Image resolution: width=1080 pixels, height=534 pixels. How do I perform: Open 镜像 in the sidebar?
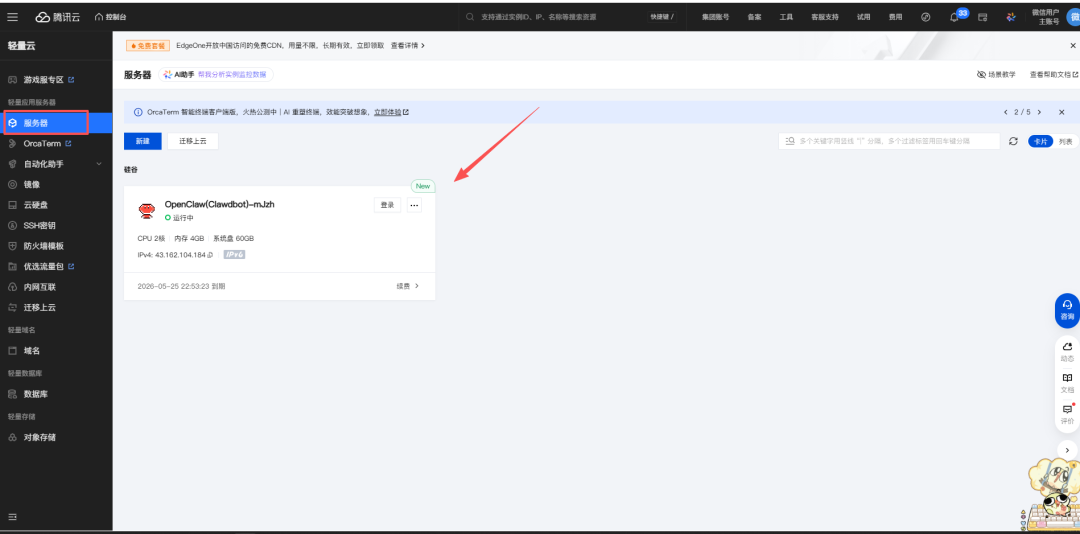coord(32,185)
